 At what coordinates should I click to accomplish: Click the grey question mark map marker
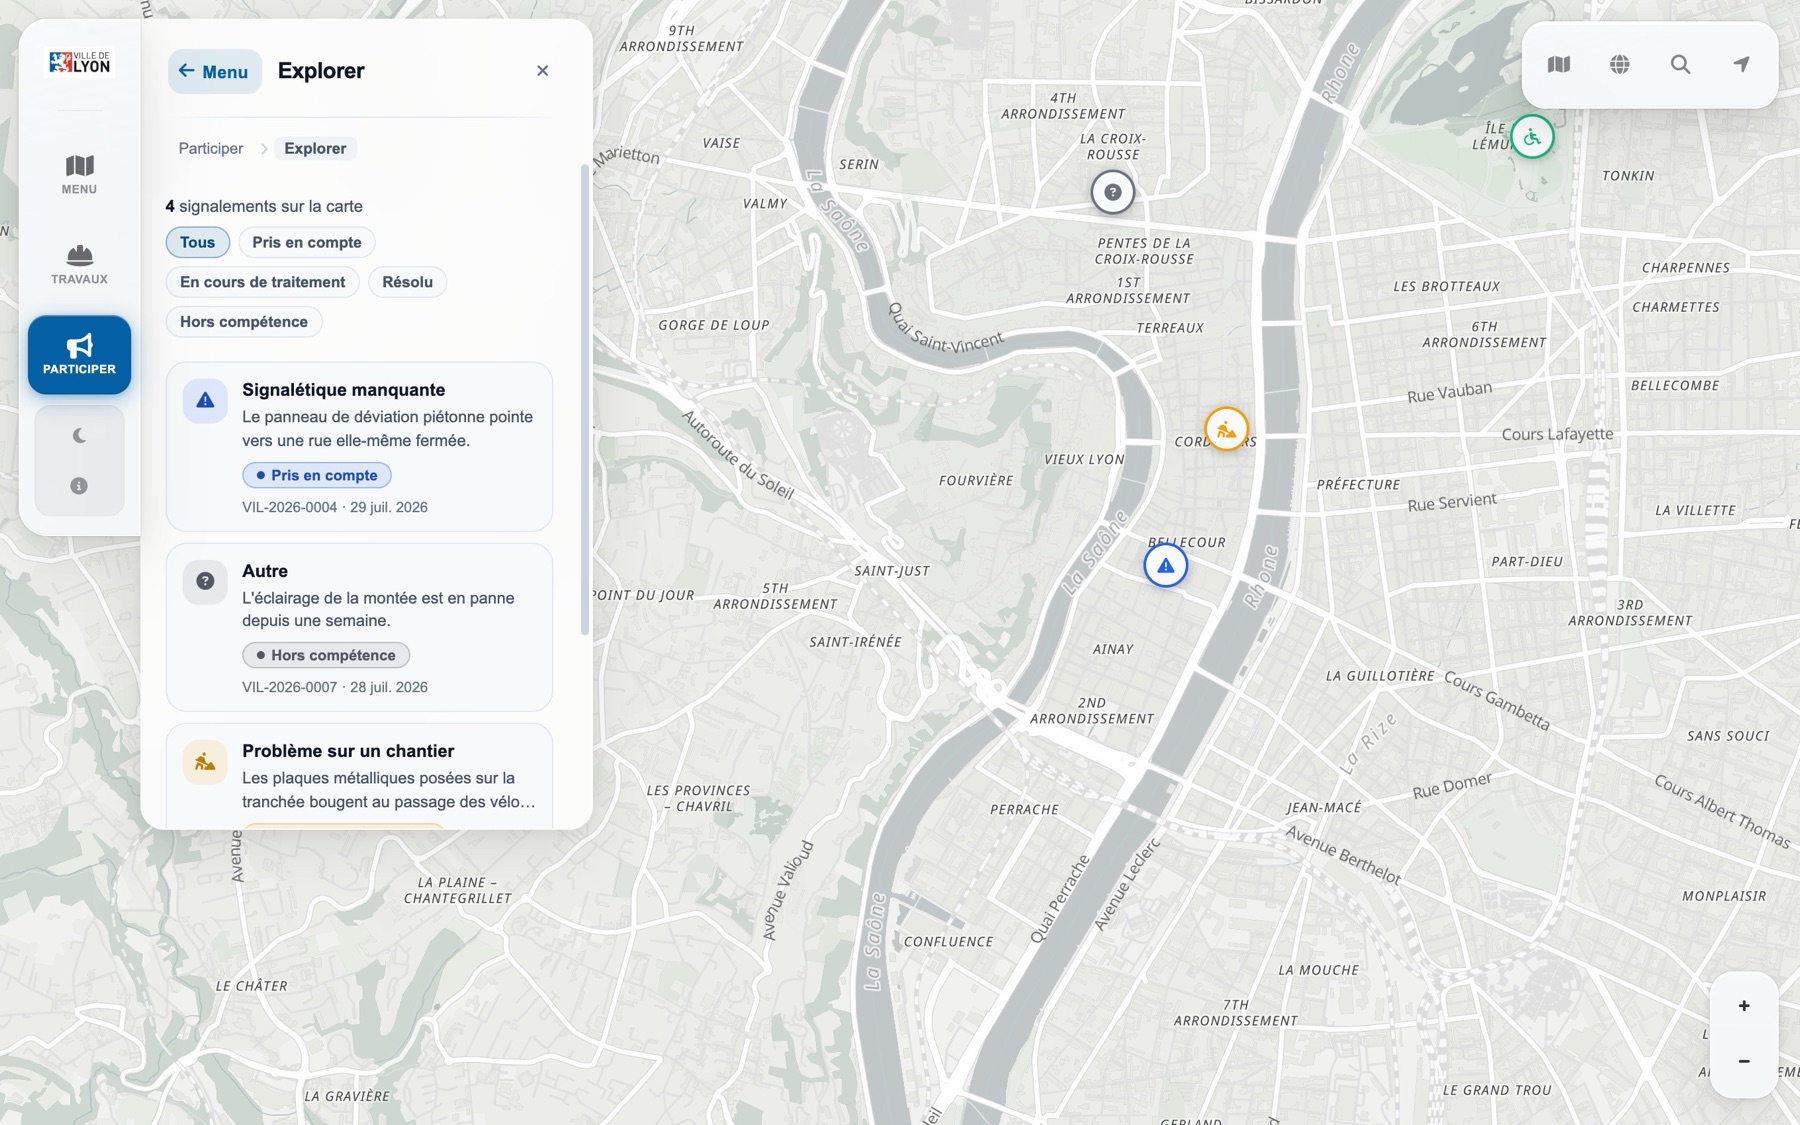tap(1112, 192)
